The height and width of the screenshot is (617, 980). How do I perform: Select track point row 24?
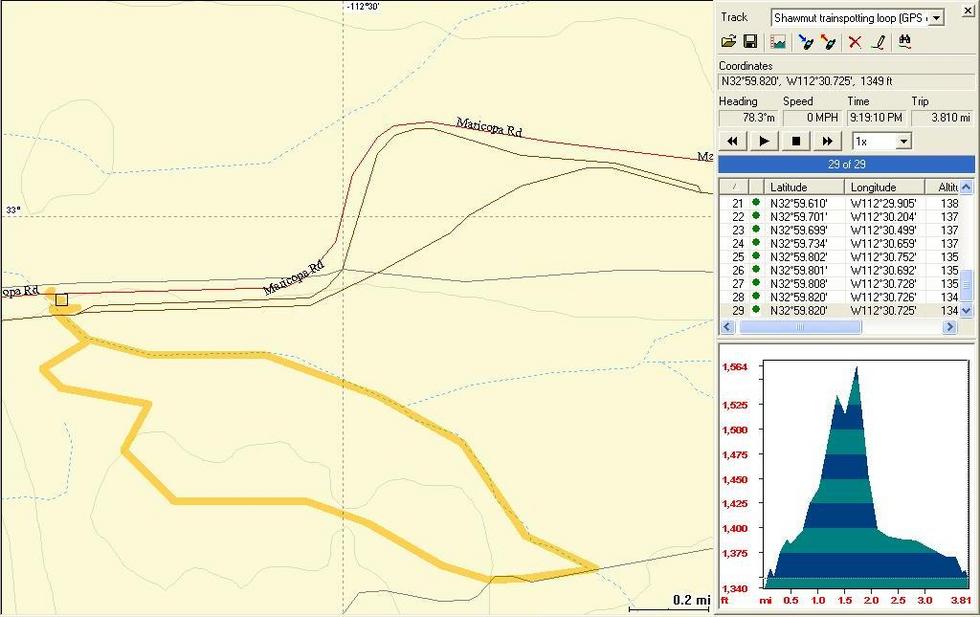pos(839,243)
